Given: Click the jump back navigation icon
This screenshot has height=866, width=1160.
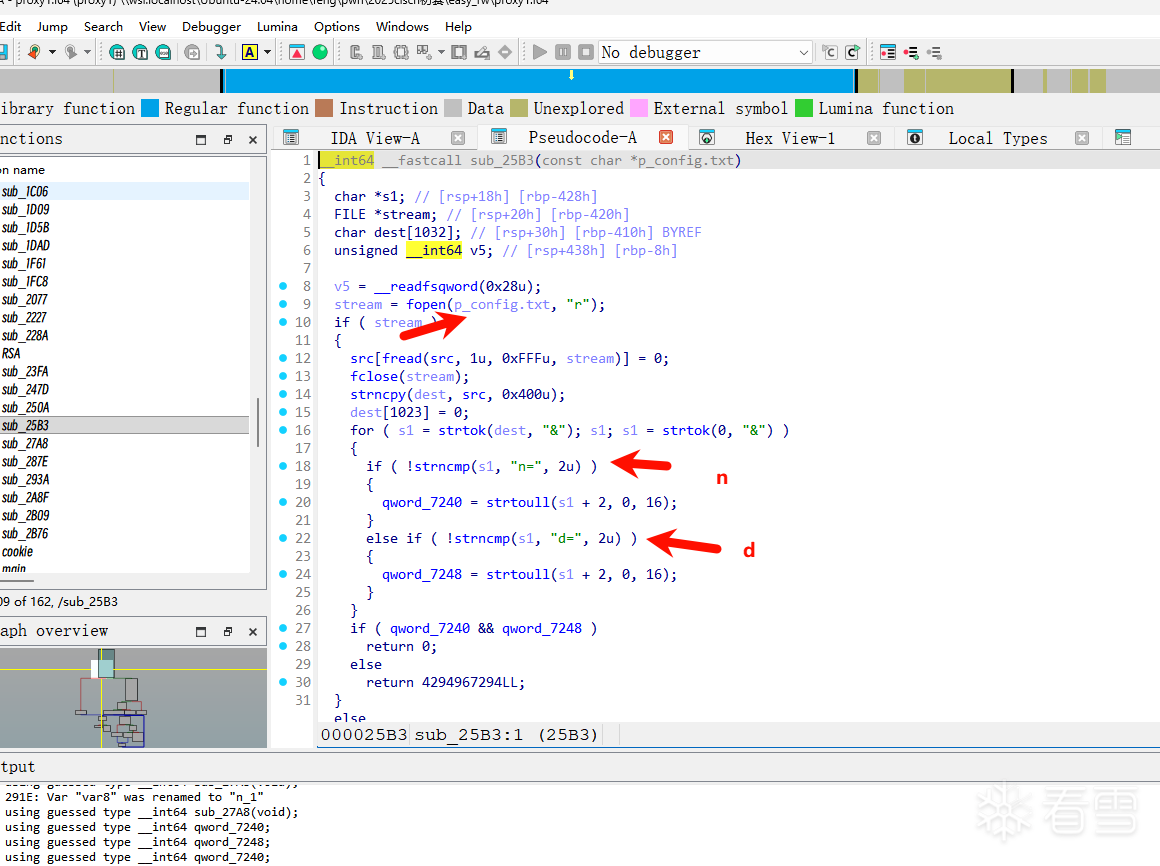Looking at the screenshot, I should [34, 53].
